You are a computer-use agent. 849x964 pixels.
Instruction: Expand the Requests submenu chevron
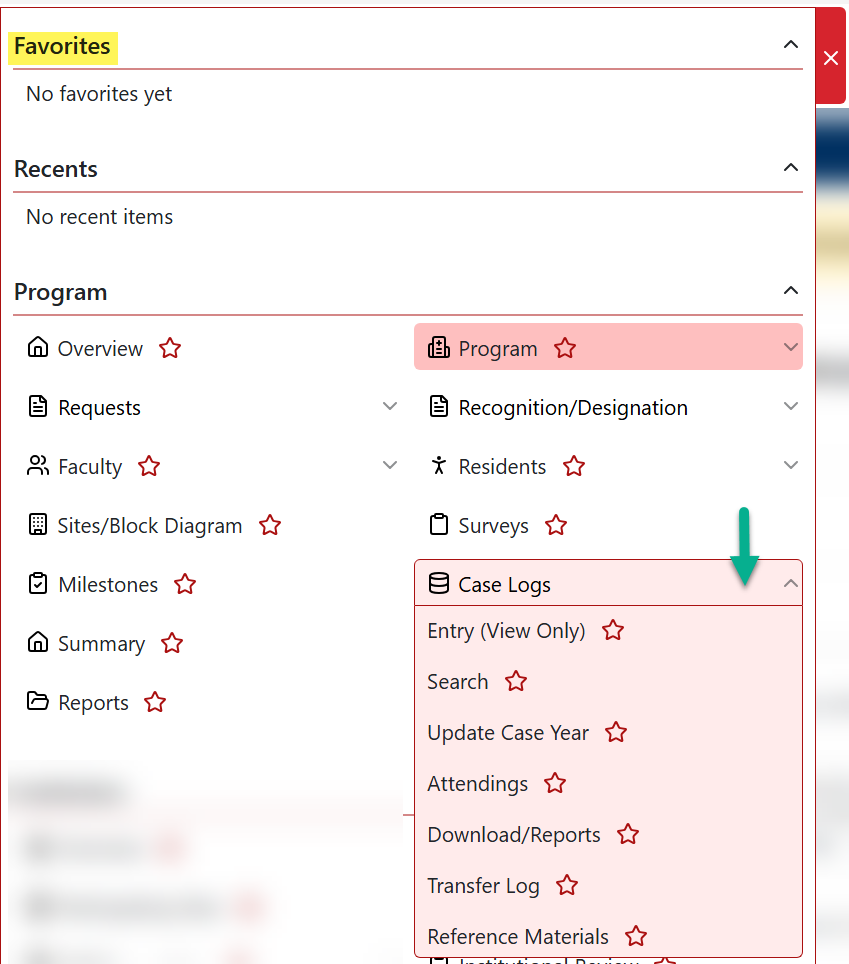(x=390, y=406)
